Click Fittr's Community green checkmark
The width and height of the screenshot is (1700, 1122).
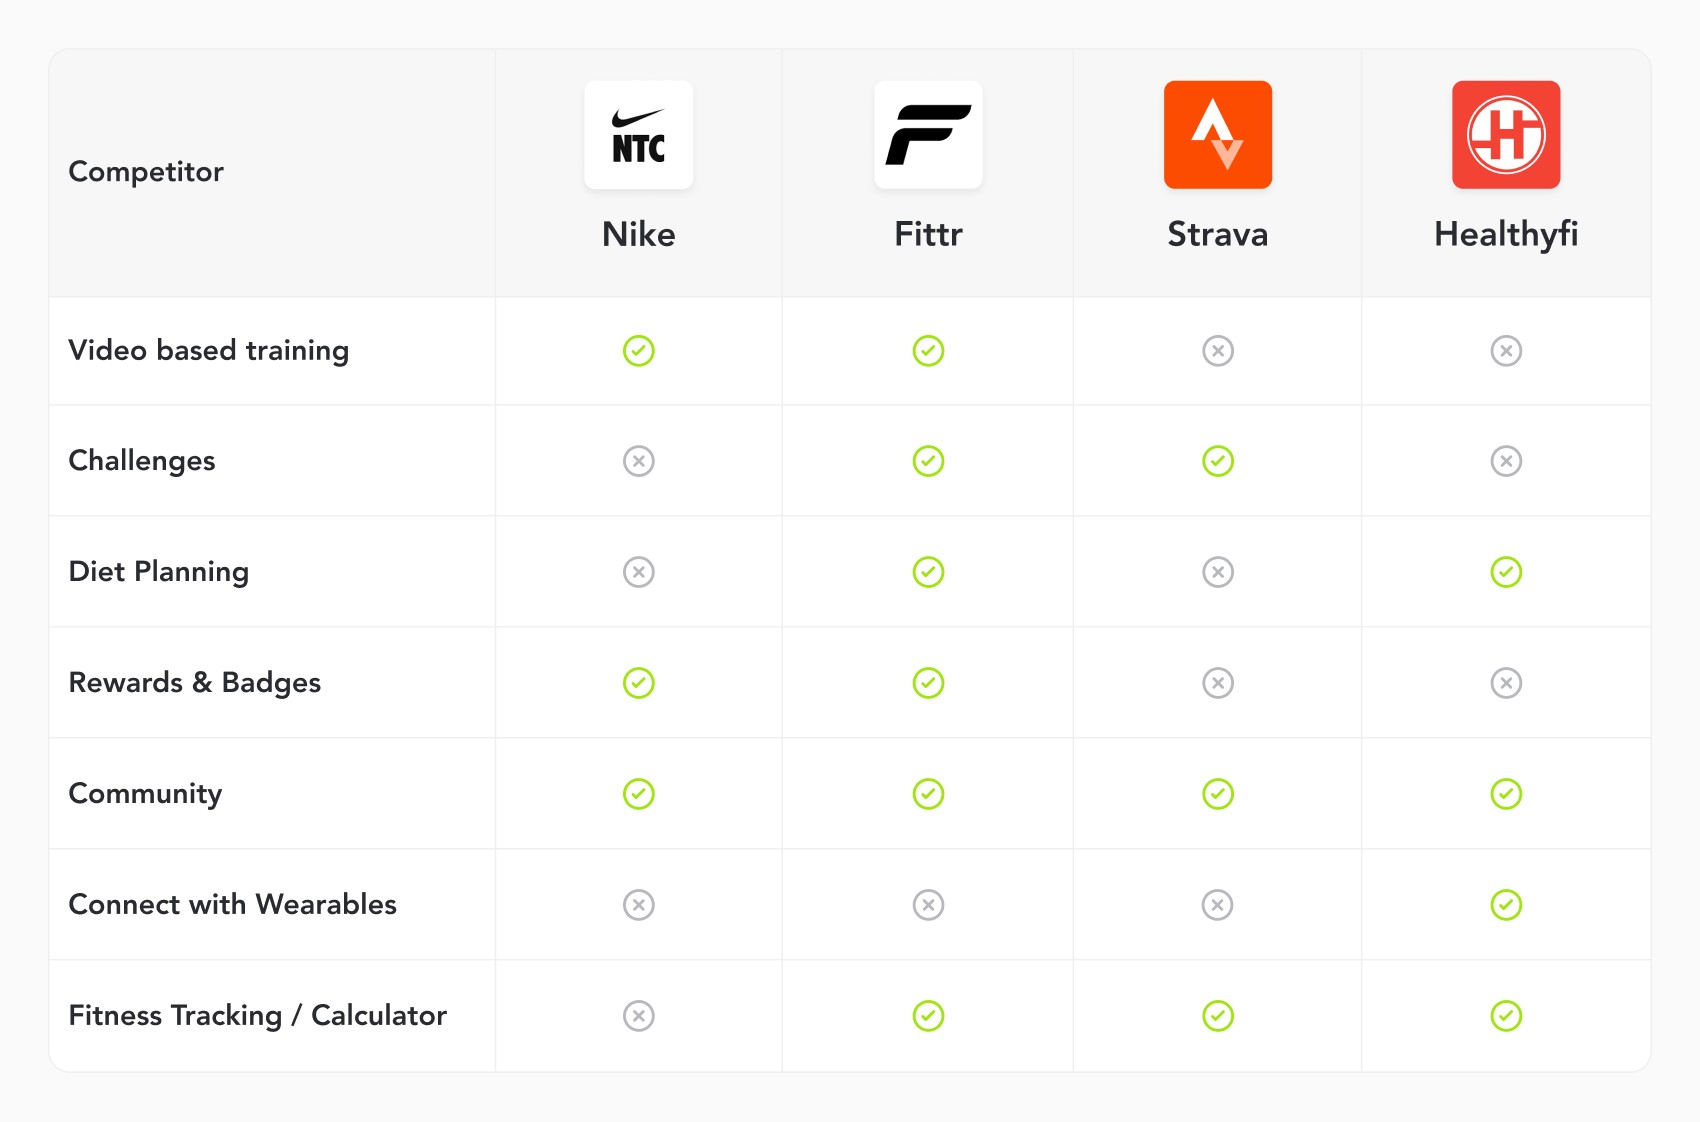(928, 794)
